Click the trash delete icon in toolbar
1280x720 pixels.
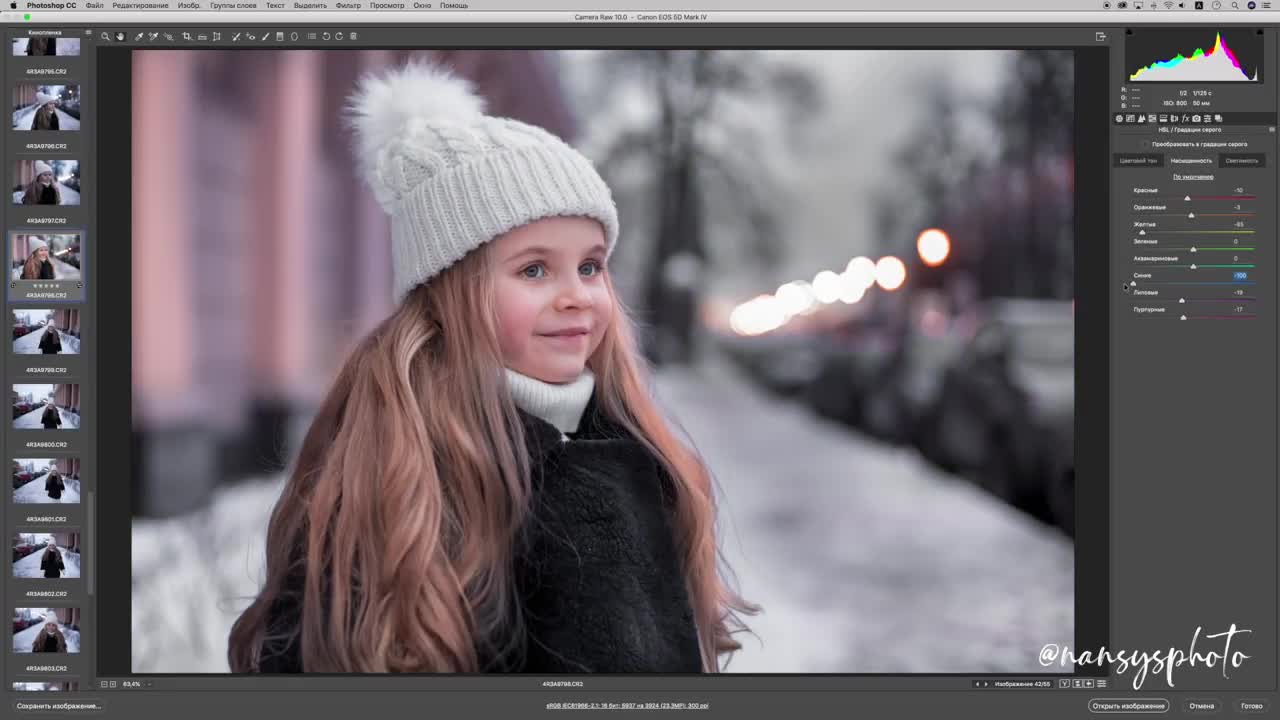(353, 36)
